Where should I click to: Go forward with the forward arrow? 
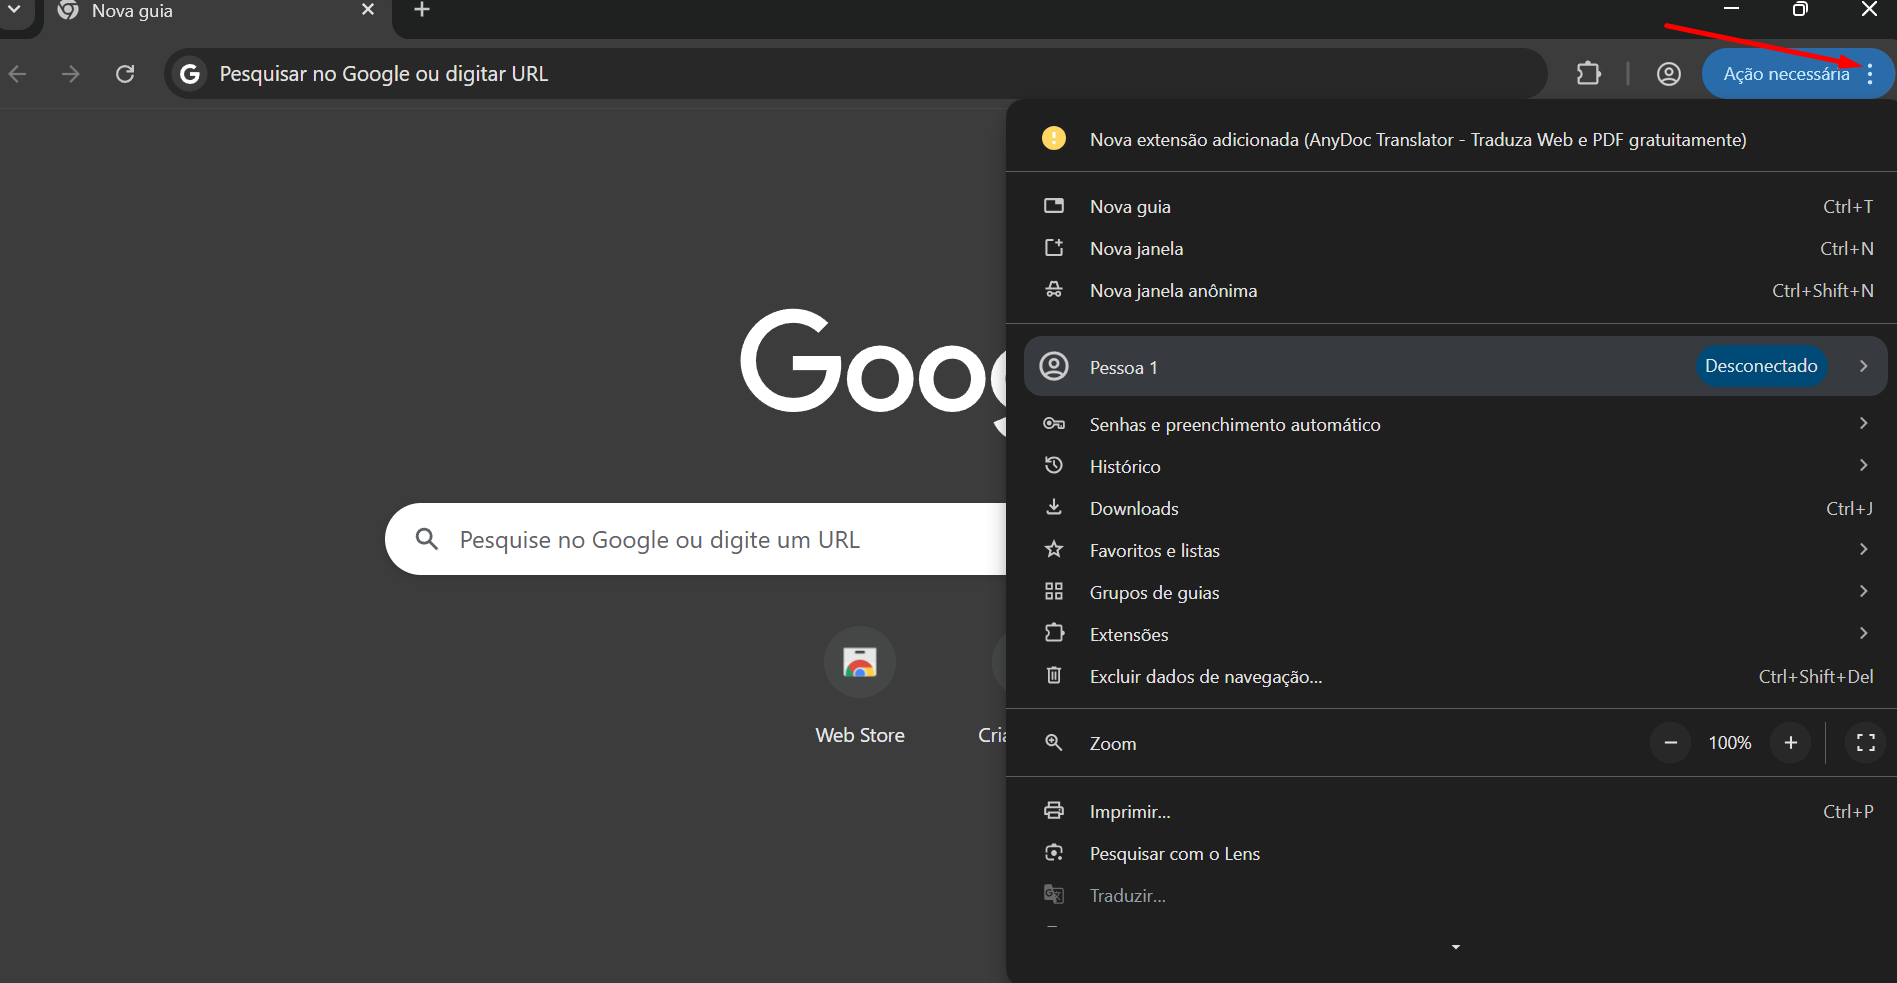tap(70, 73)
